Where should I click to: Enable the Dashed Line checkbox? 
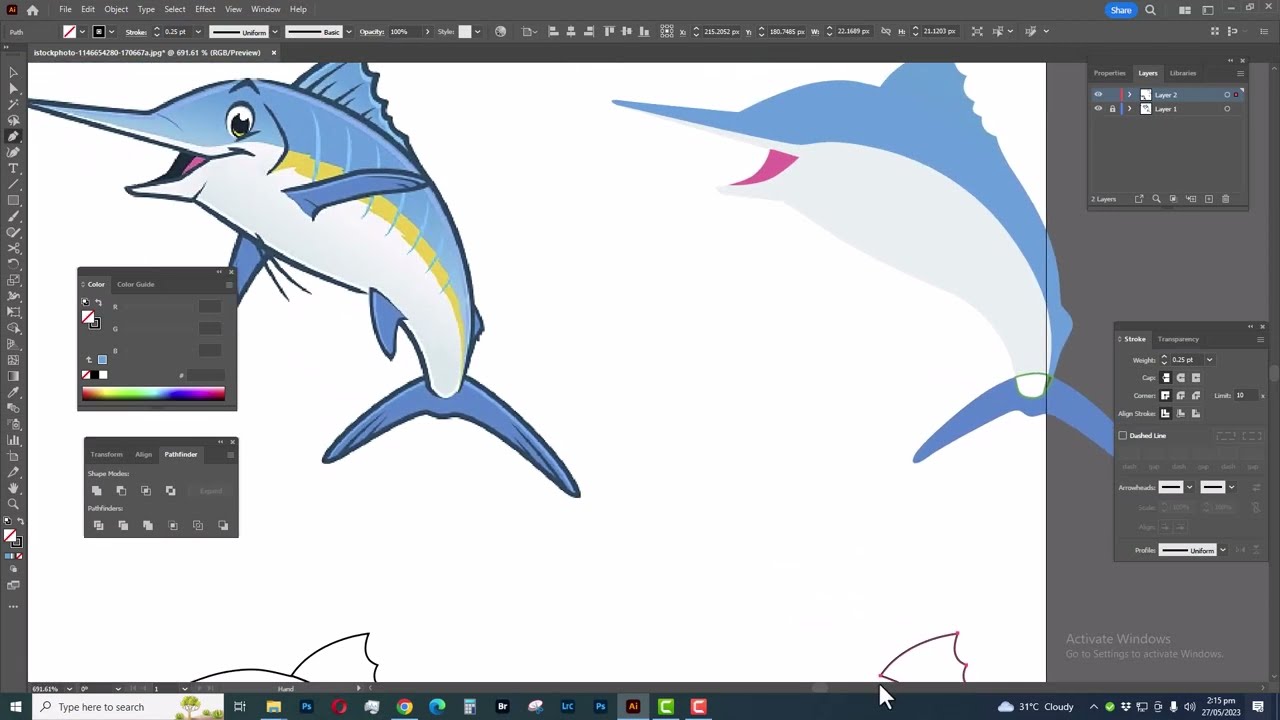[x=1123, y=436]
